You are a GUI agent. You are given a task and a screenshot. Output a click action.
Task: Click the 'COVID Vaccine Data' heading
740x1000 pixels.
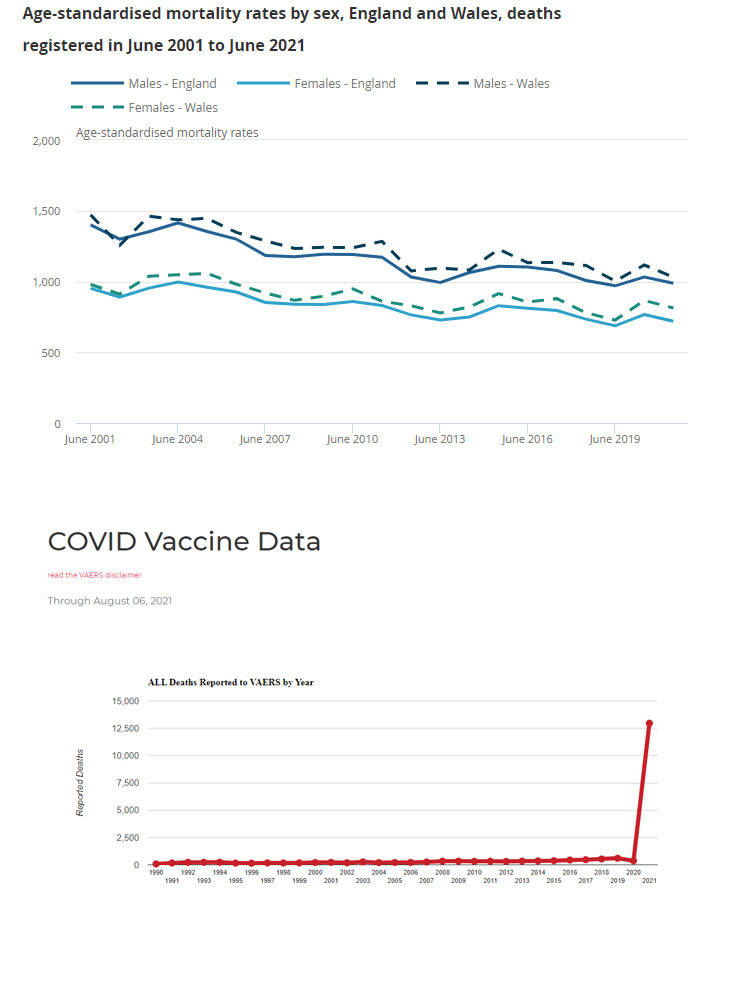[184, 542]
